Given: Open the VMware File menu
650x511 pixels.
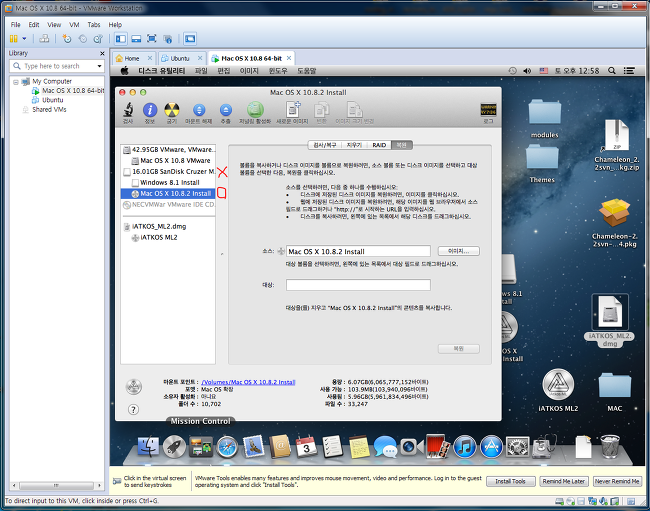Looking at the screenshot, I should (15, 25).
